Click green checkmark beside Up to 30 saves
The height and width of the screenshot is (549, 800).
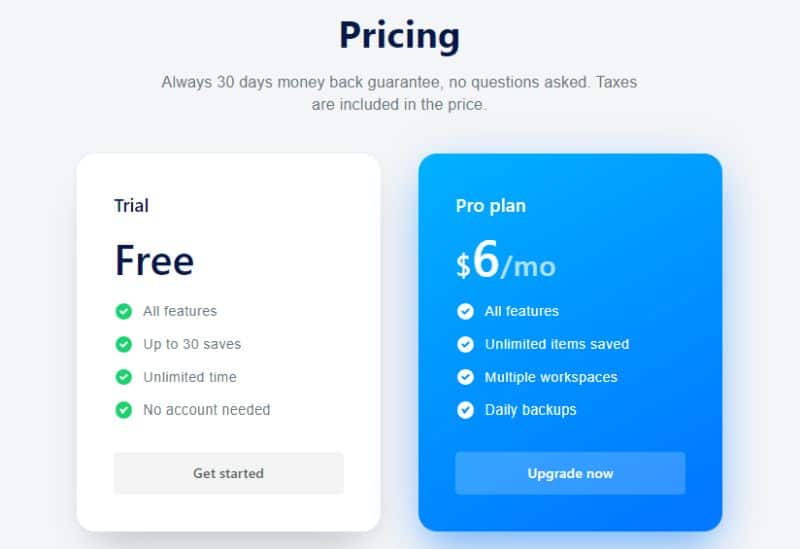point(123,344)
